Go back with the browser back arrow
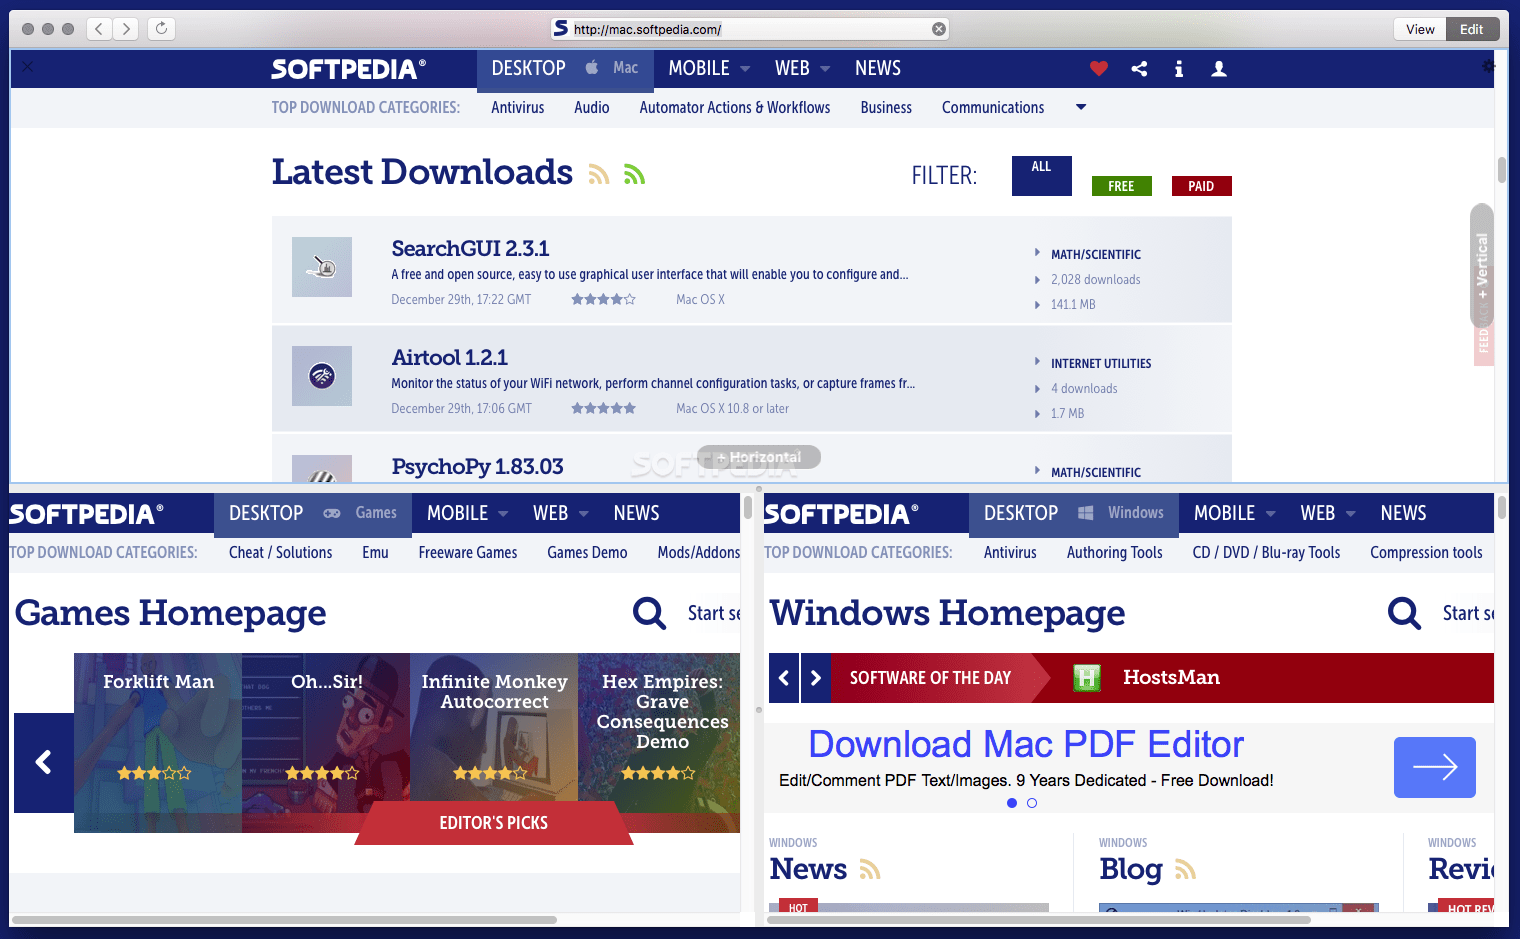Viewport: 1520px width, 939px height. click(x=99, y=29)
